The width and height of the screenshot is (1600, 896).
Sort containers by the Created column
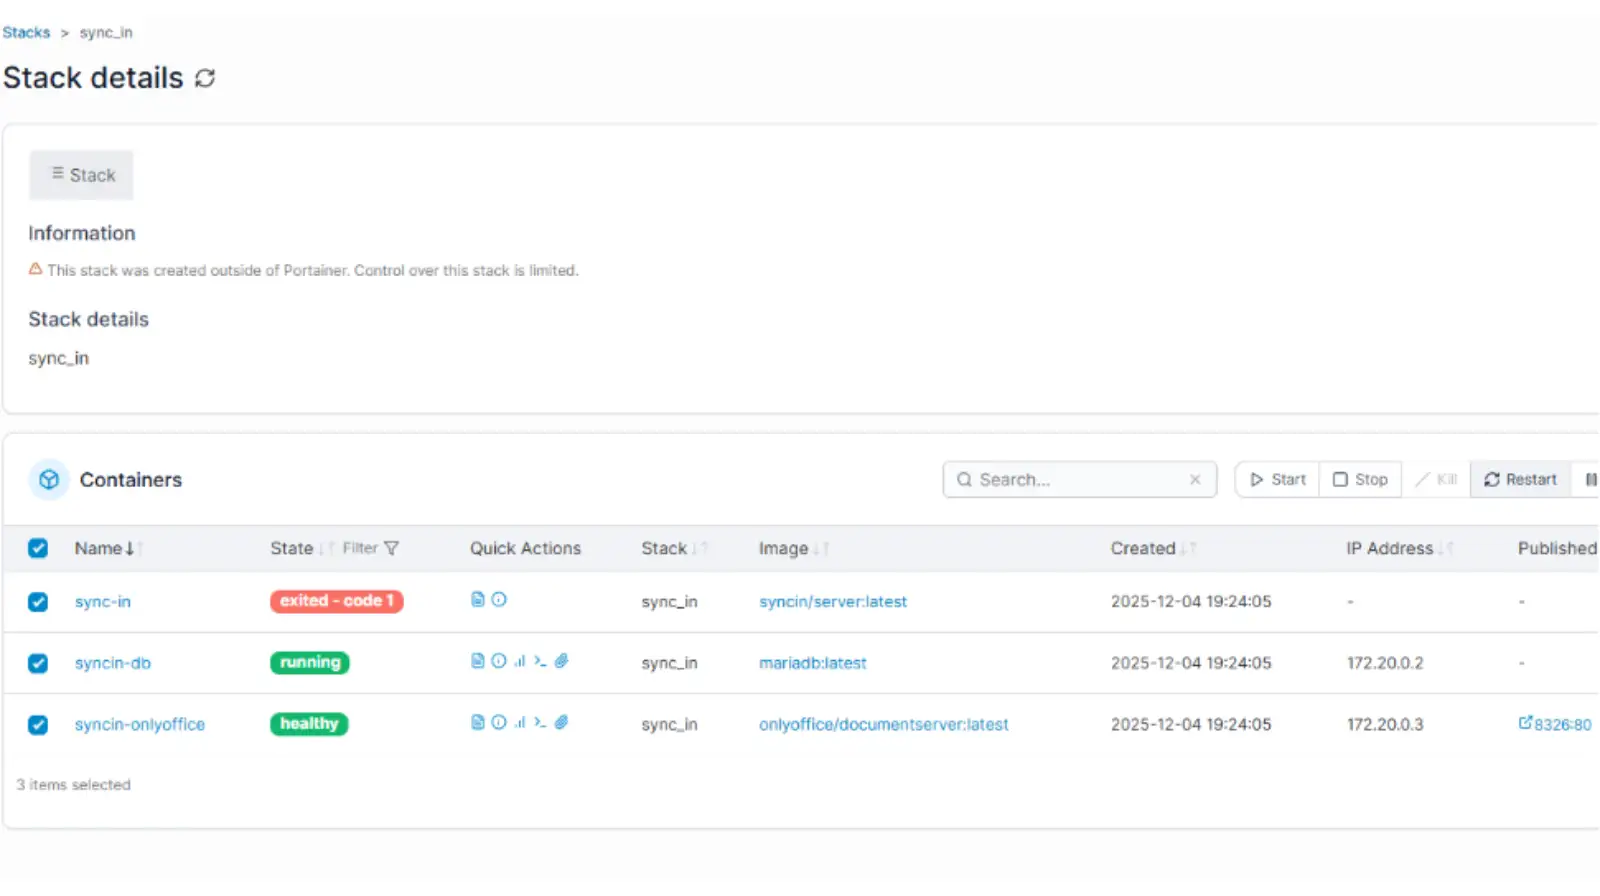[x=1143, y=548]
